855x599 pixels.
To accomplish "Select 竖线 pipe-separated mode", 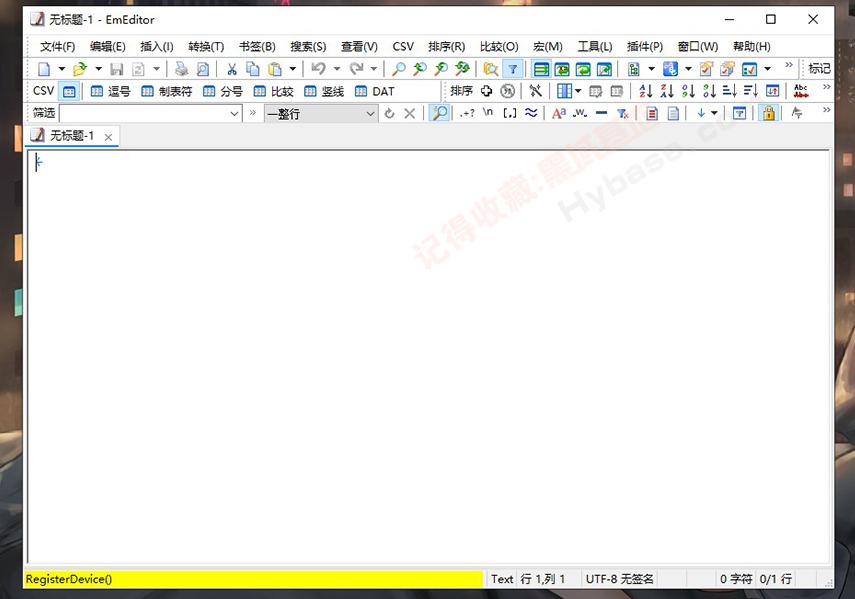I will click(324, 92).
